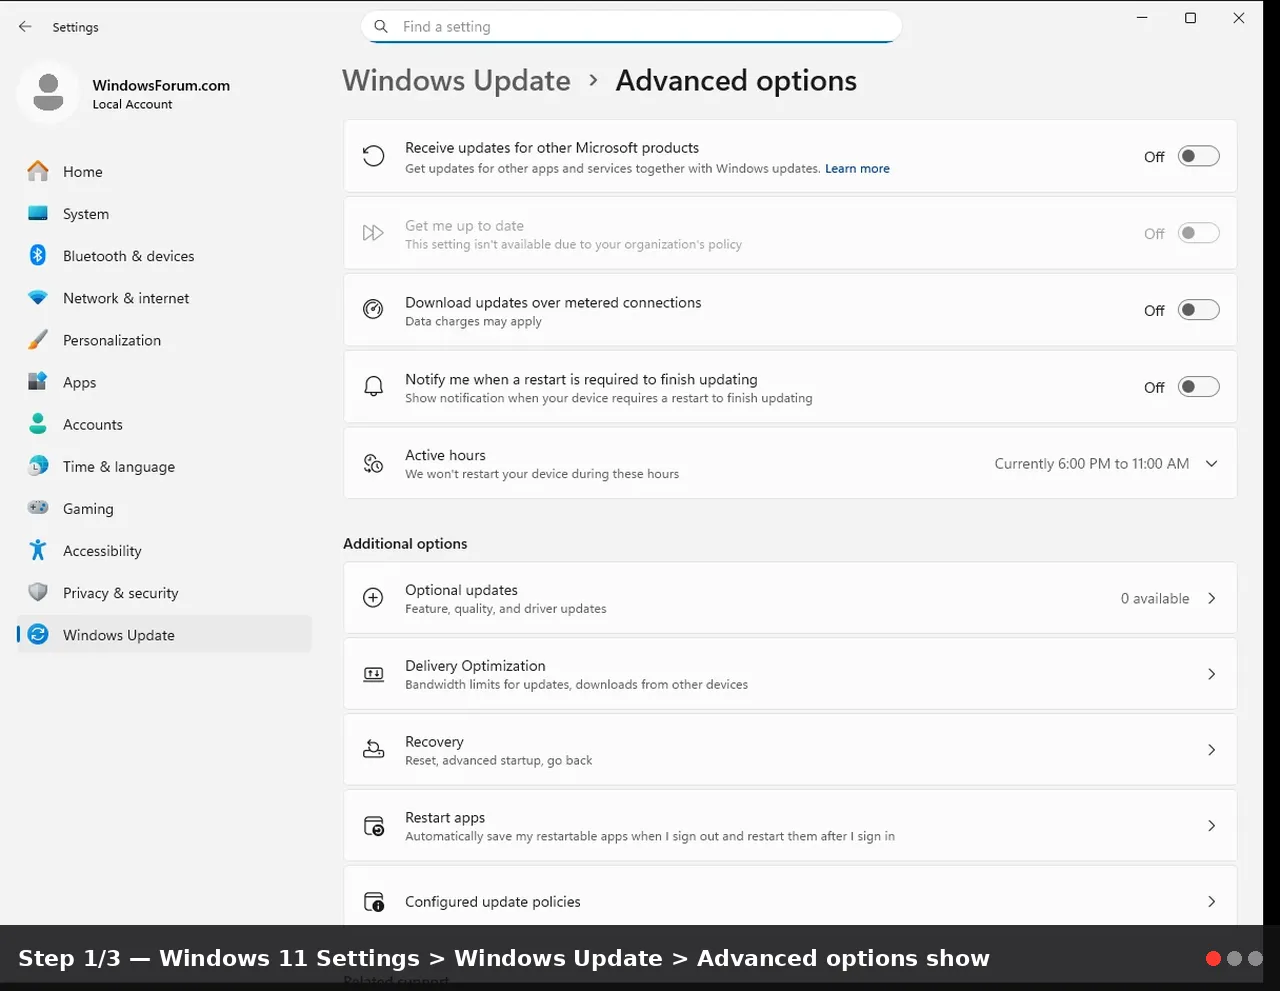This screenshot has height=991, width=1280.
Task: Open Configured update policies via its chevron
Action: 1211,902
